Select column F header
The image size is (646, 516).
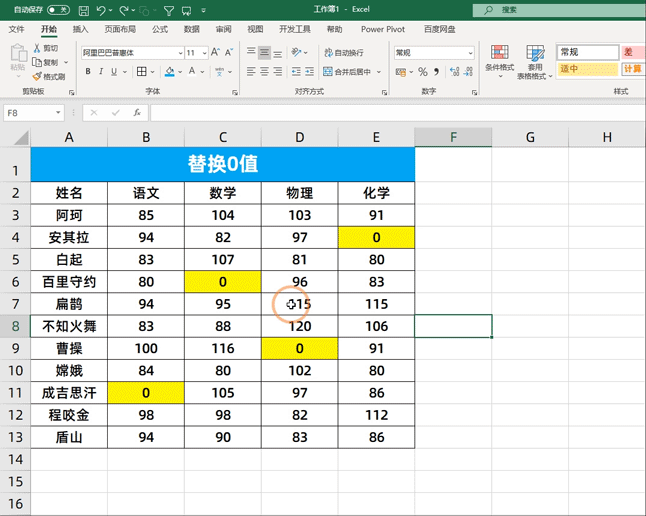pyautogui.click(x=453, y=137)
